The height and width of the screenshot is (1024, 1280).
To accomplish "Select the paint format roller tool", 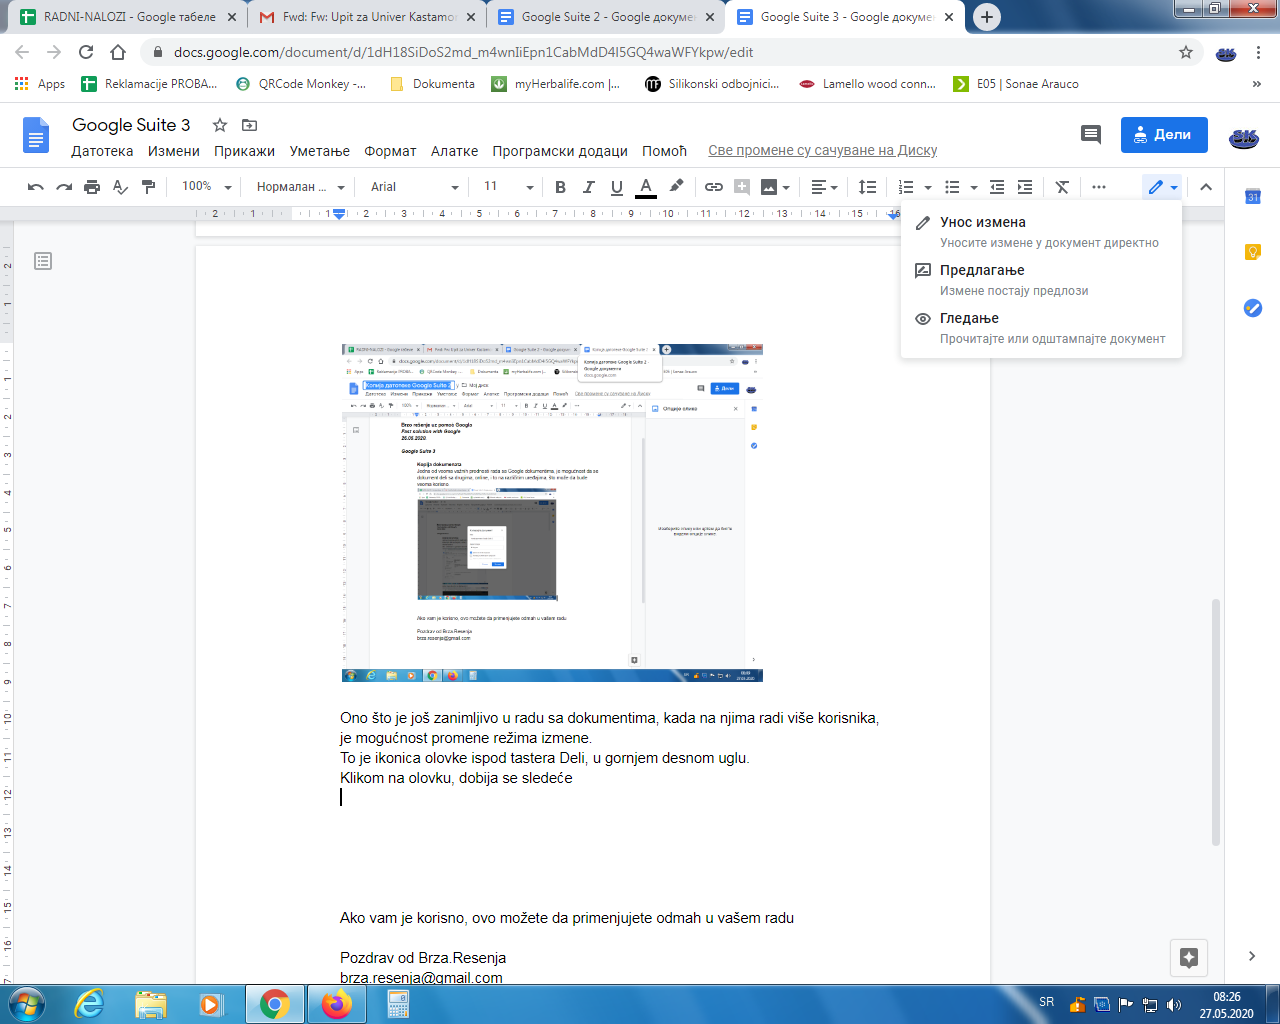I will coord(148,187).
